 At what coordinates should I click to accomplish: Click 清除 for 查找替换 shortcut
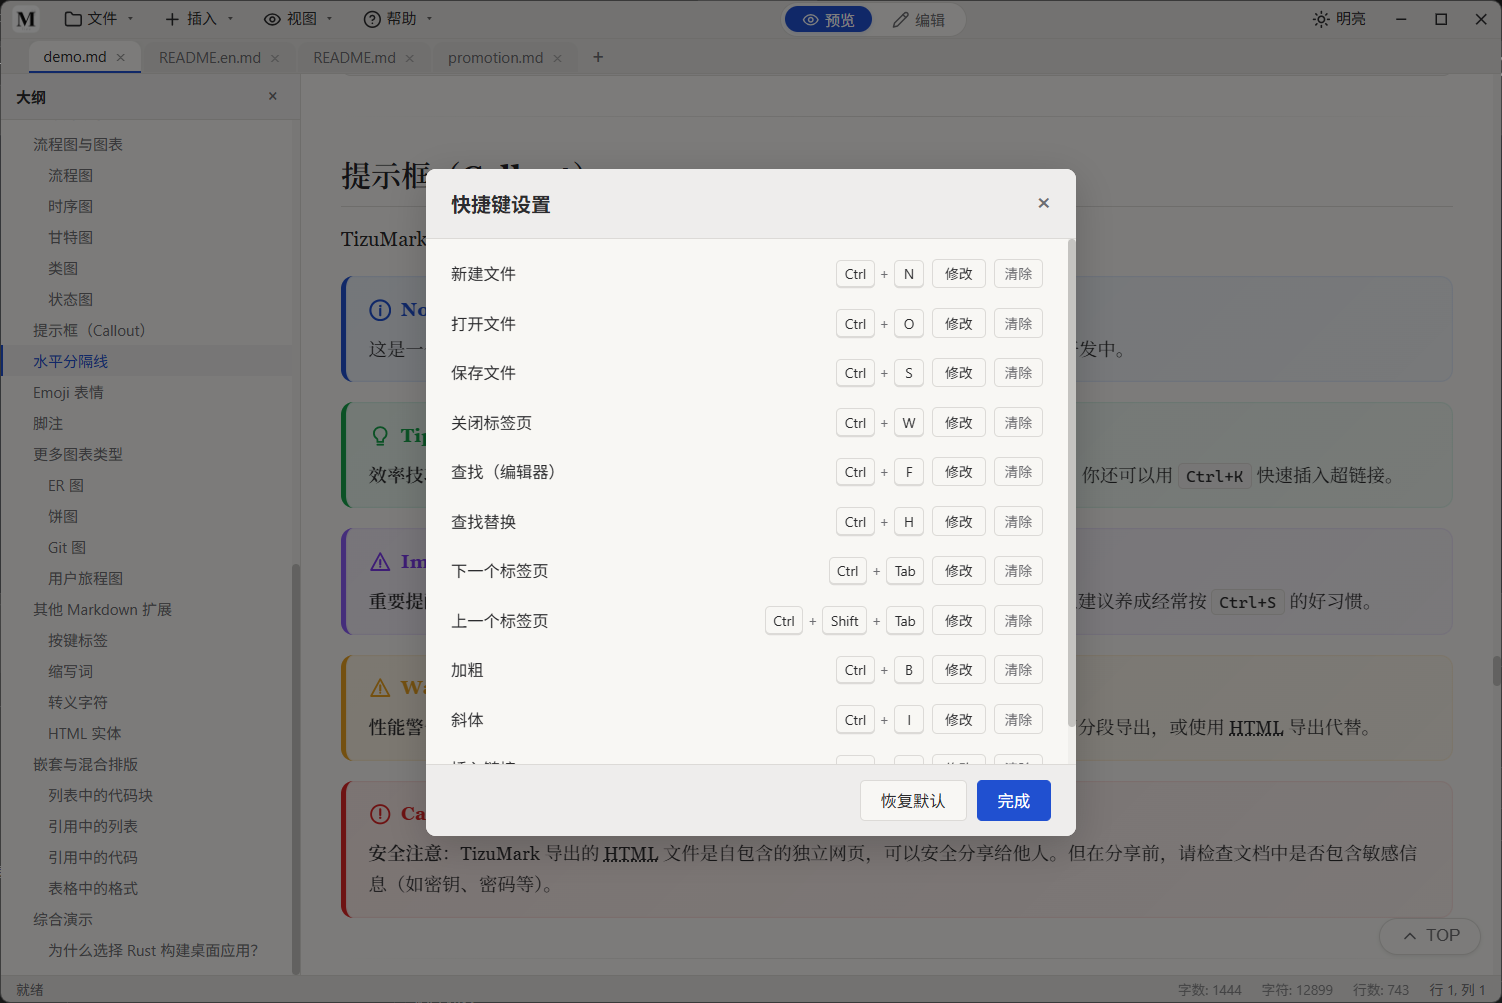[x=1018, y=522]
